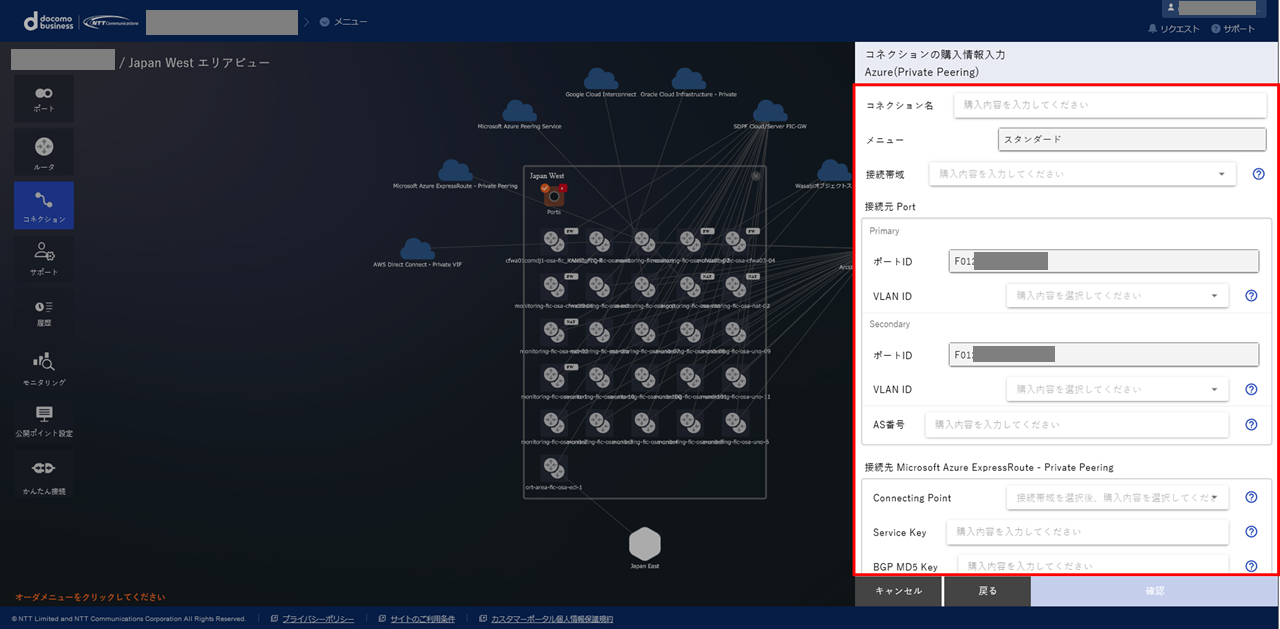
Task: Open the モニタリング sidebar icon
Action: coord(44,368)
